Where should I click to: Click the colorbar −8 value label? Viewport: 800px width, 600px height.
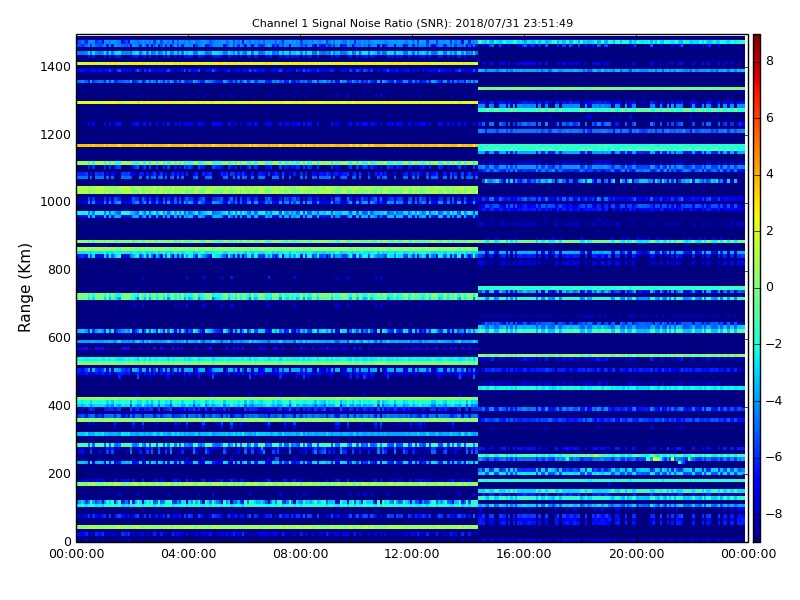774,514
